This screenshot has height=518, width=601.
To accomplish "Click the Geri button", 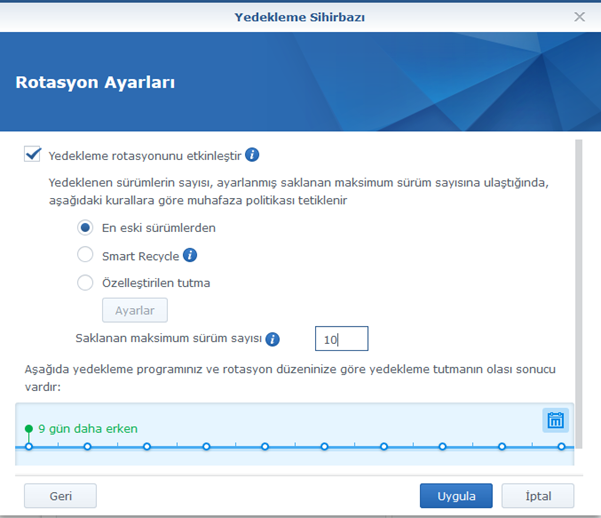I will tap(61, 496).
